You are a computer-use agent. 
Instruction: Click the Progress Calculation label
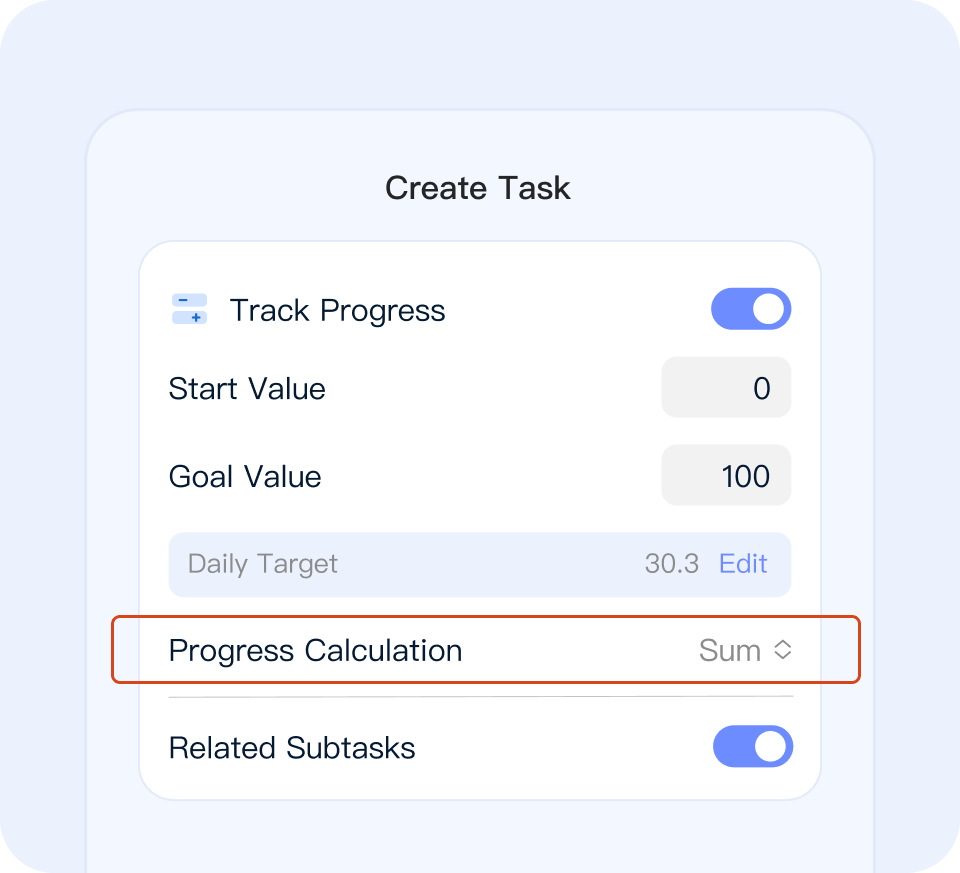315,651
